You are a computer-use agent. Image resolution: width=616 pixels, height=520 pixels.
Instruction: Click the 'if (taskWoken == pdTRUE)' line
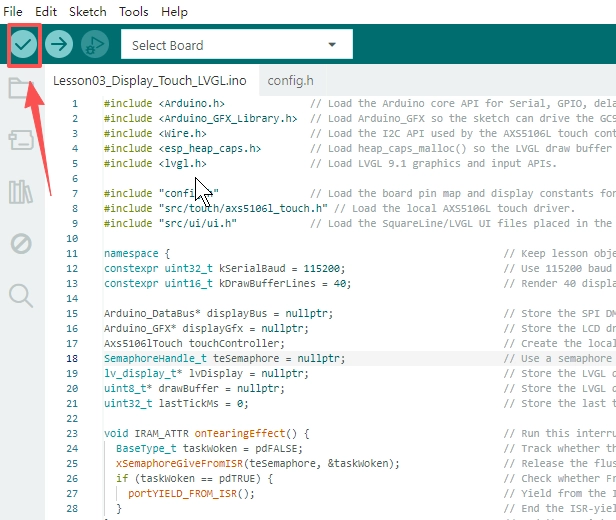click(x=194, y=478)
